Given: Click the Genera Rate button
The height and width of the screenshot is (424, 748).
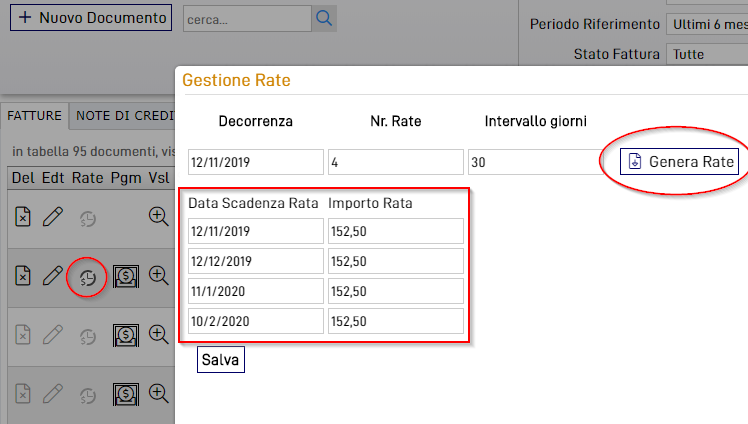Looking at the screenshot, I should pyautogui.click(x=679, y=162).
